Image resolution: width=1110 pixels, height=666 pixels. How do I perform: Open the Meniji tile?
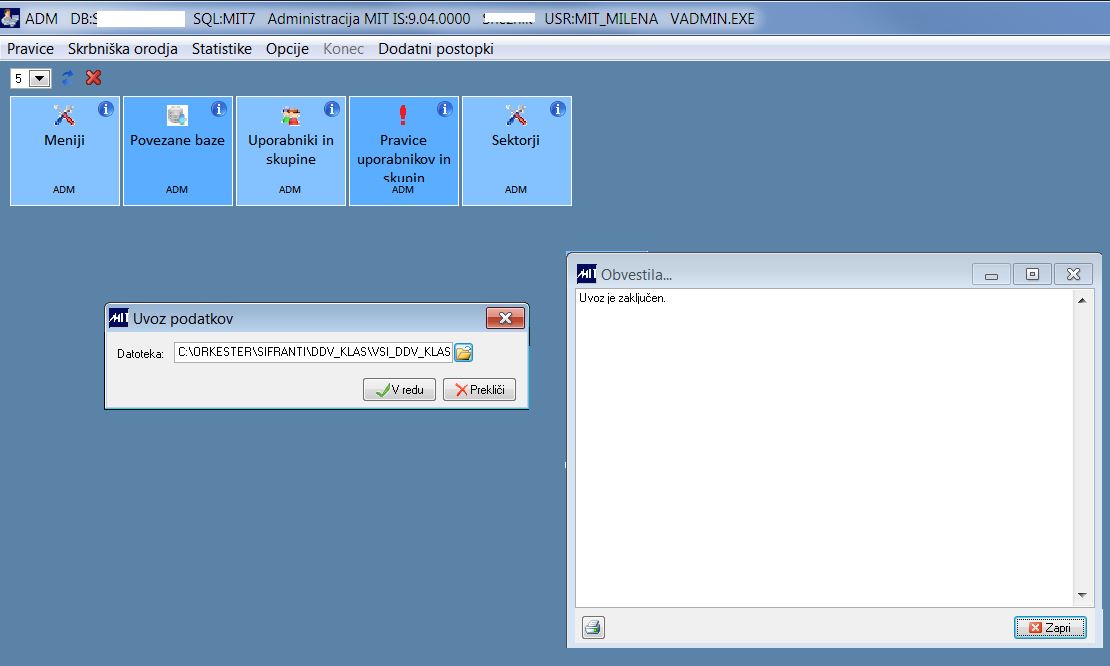pyautogui.click(x=64, y=151)
